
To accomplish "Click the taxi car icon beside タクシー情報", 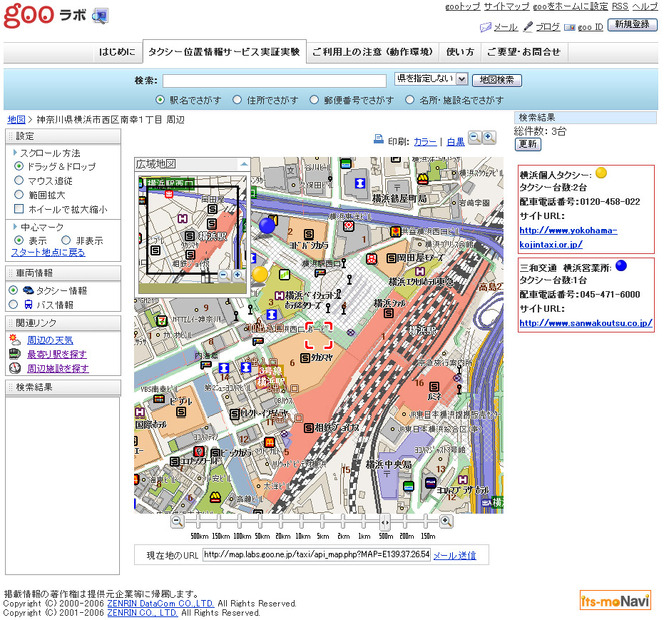I will coord(28,290).
